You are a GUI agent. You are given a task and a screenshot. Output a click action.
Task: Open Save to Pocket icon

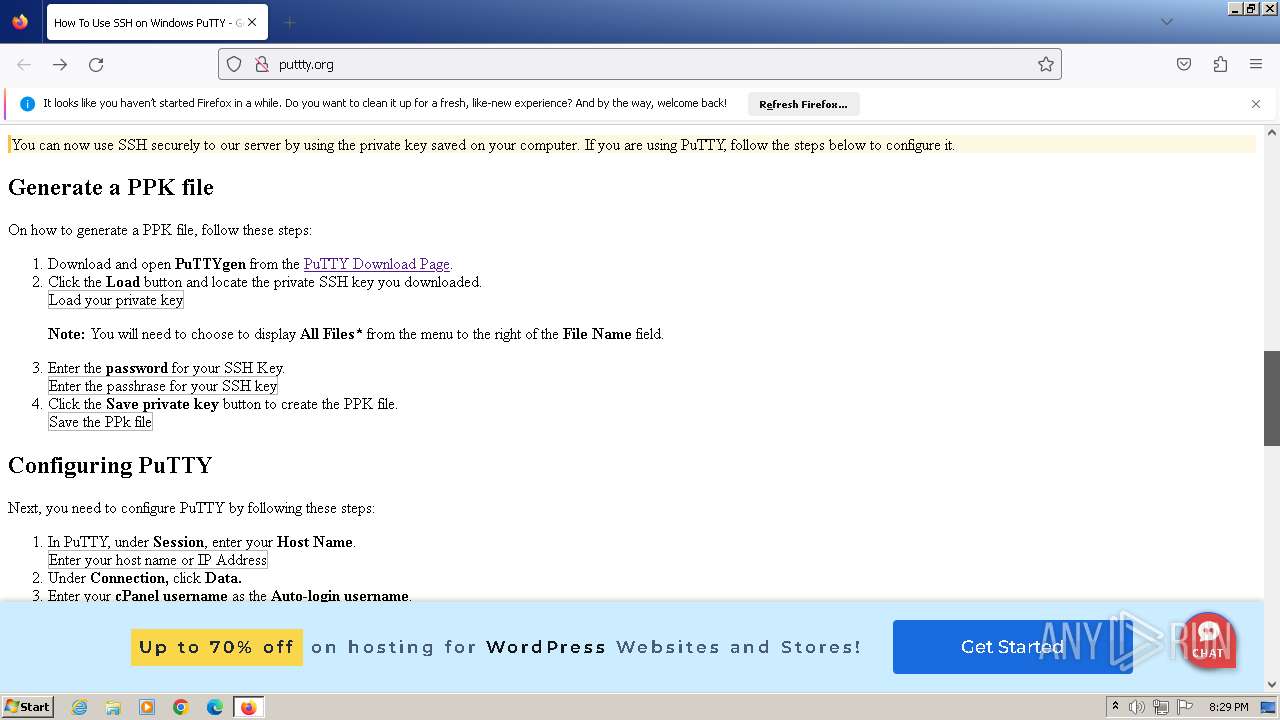tap(1184, 64)
